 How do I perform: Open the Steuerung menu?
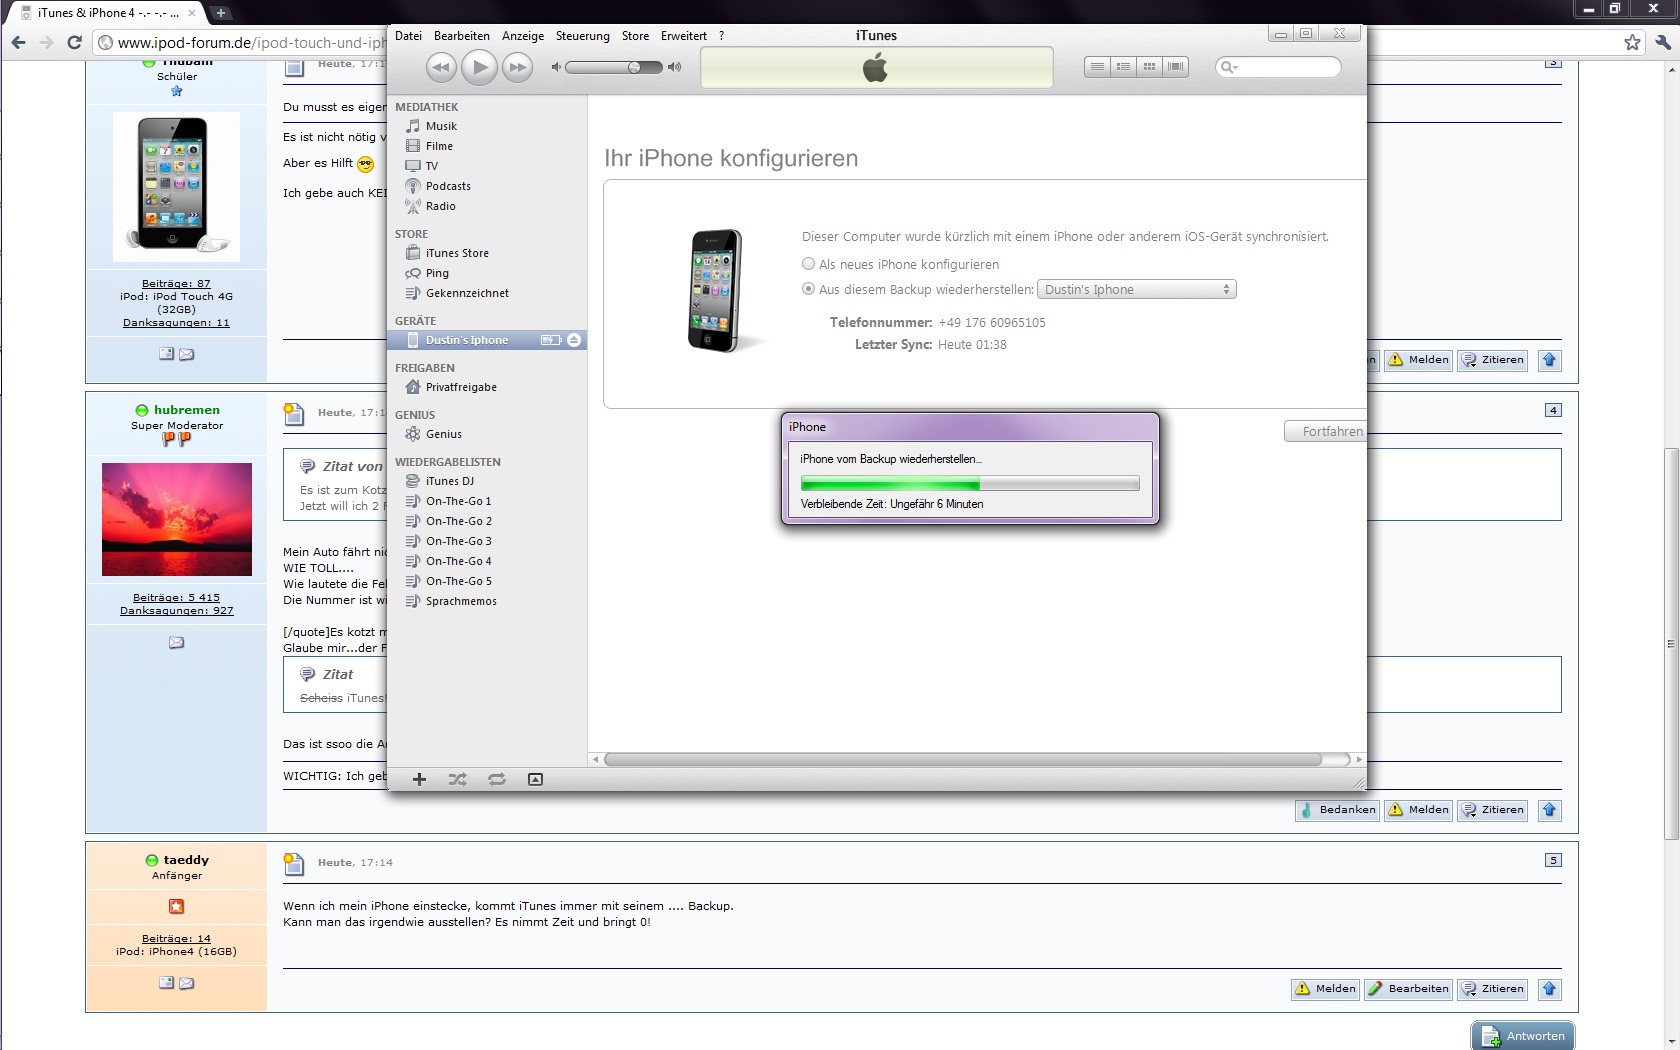click(583, 35)
